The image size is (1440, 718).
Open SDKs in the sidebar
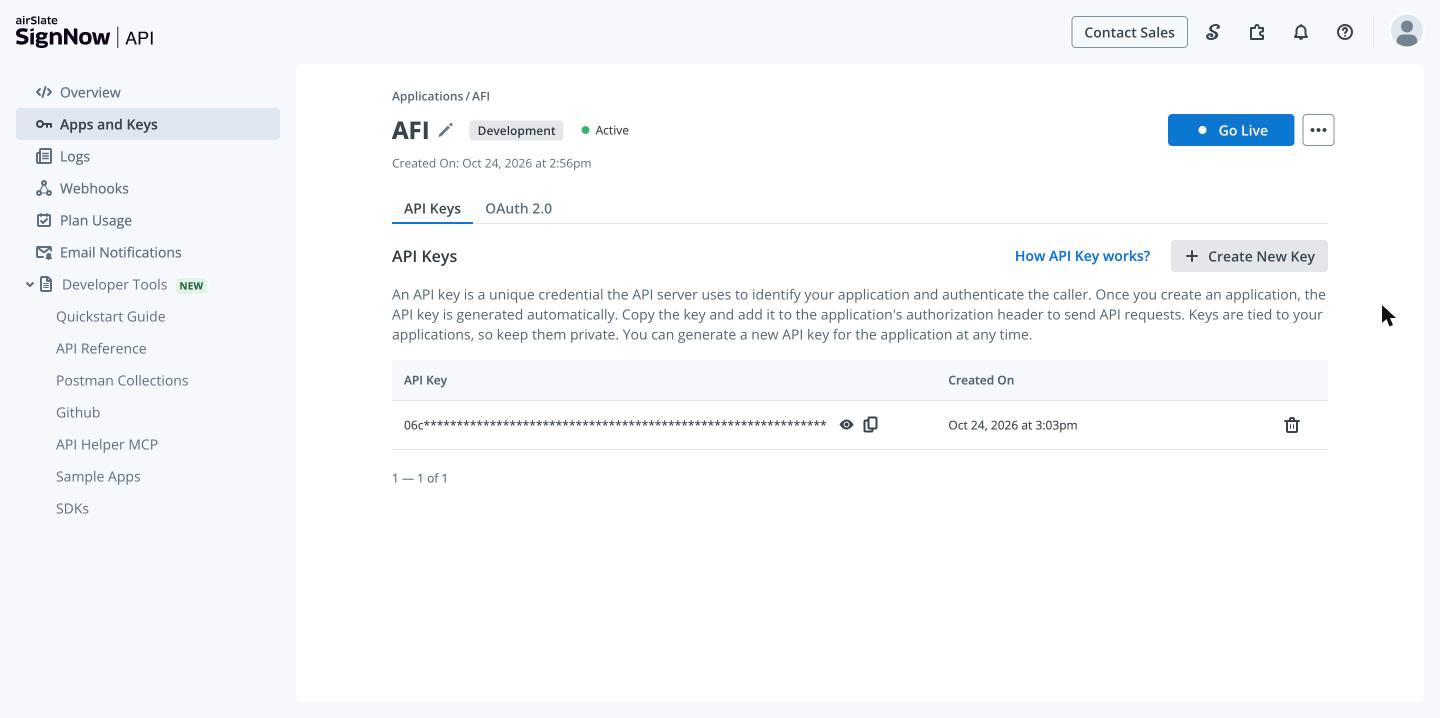72,508
